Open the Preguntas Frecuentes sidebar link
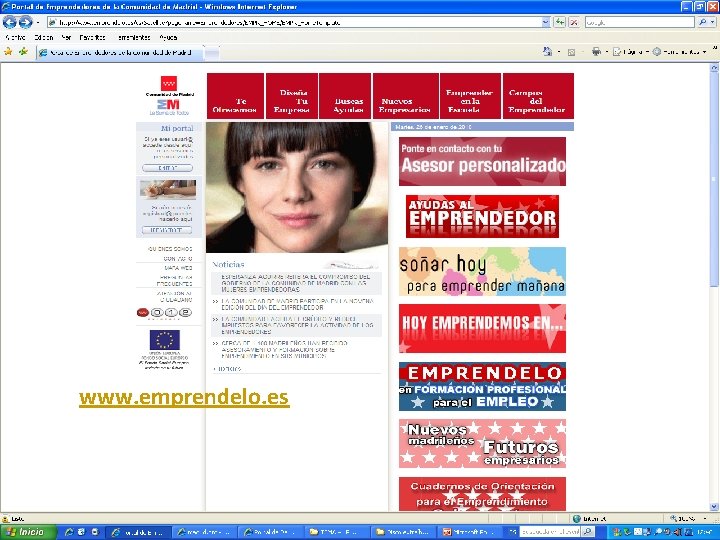 [x=174, y=281]
